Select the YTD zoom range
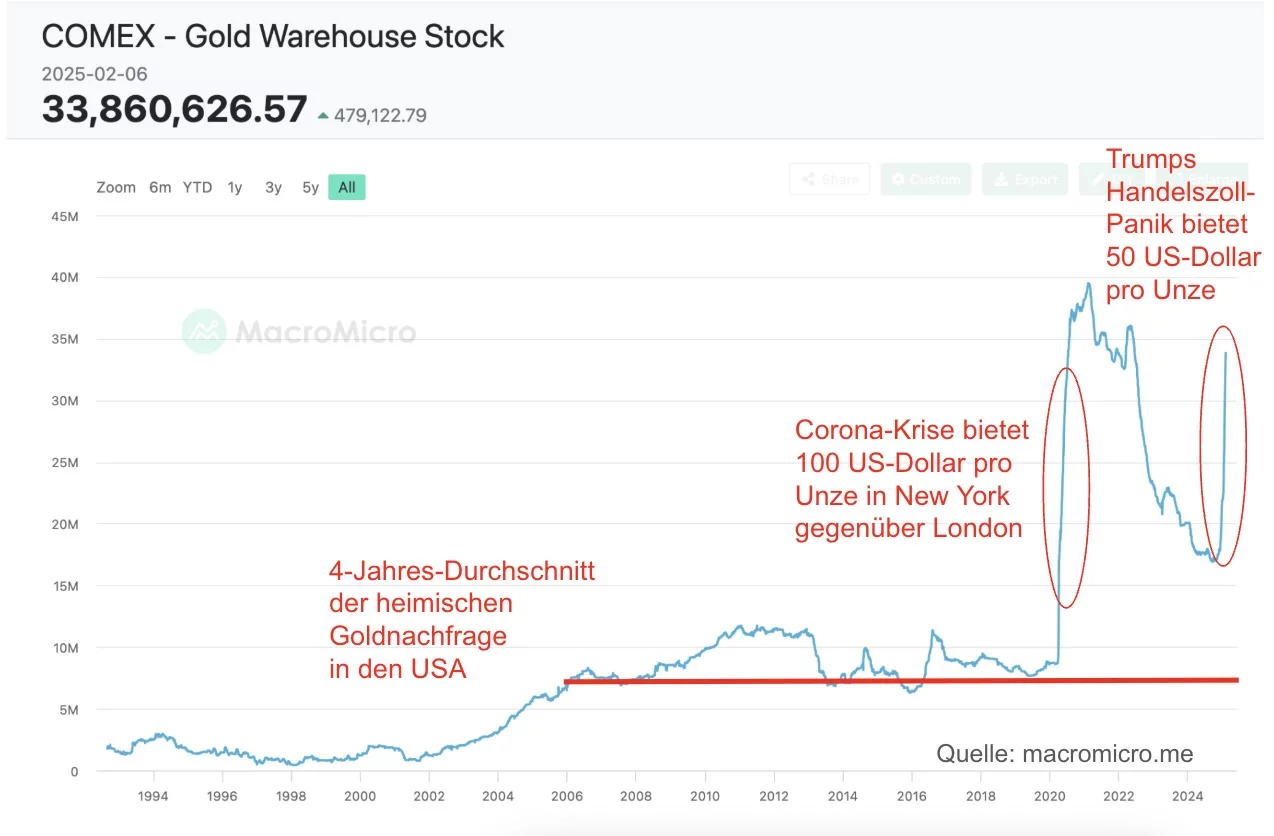Image resolution: width=1274 pixels, height=836 pixels. coord(197,187)
